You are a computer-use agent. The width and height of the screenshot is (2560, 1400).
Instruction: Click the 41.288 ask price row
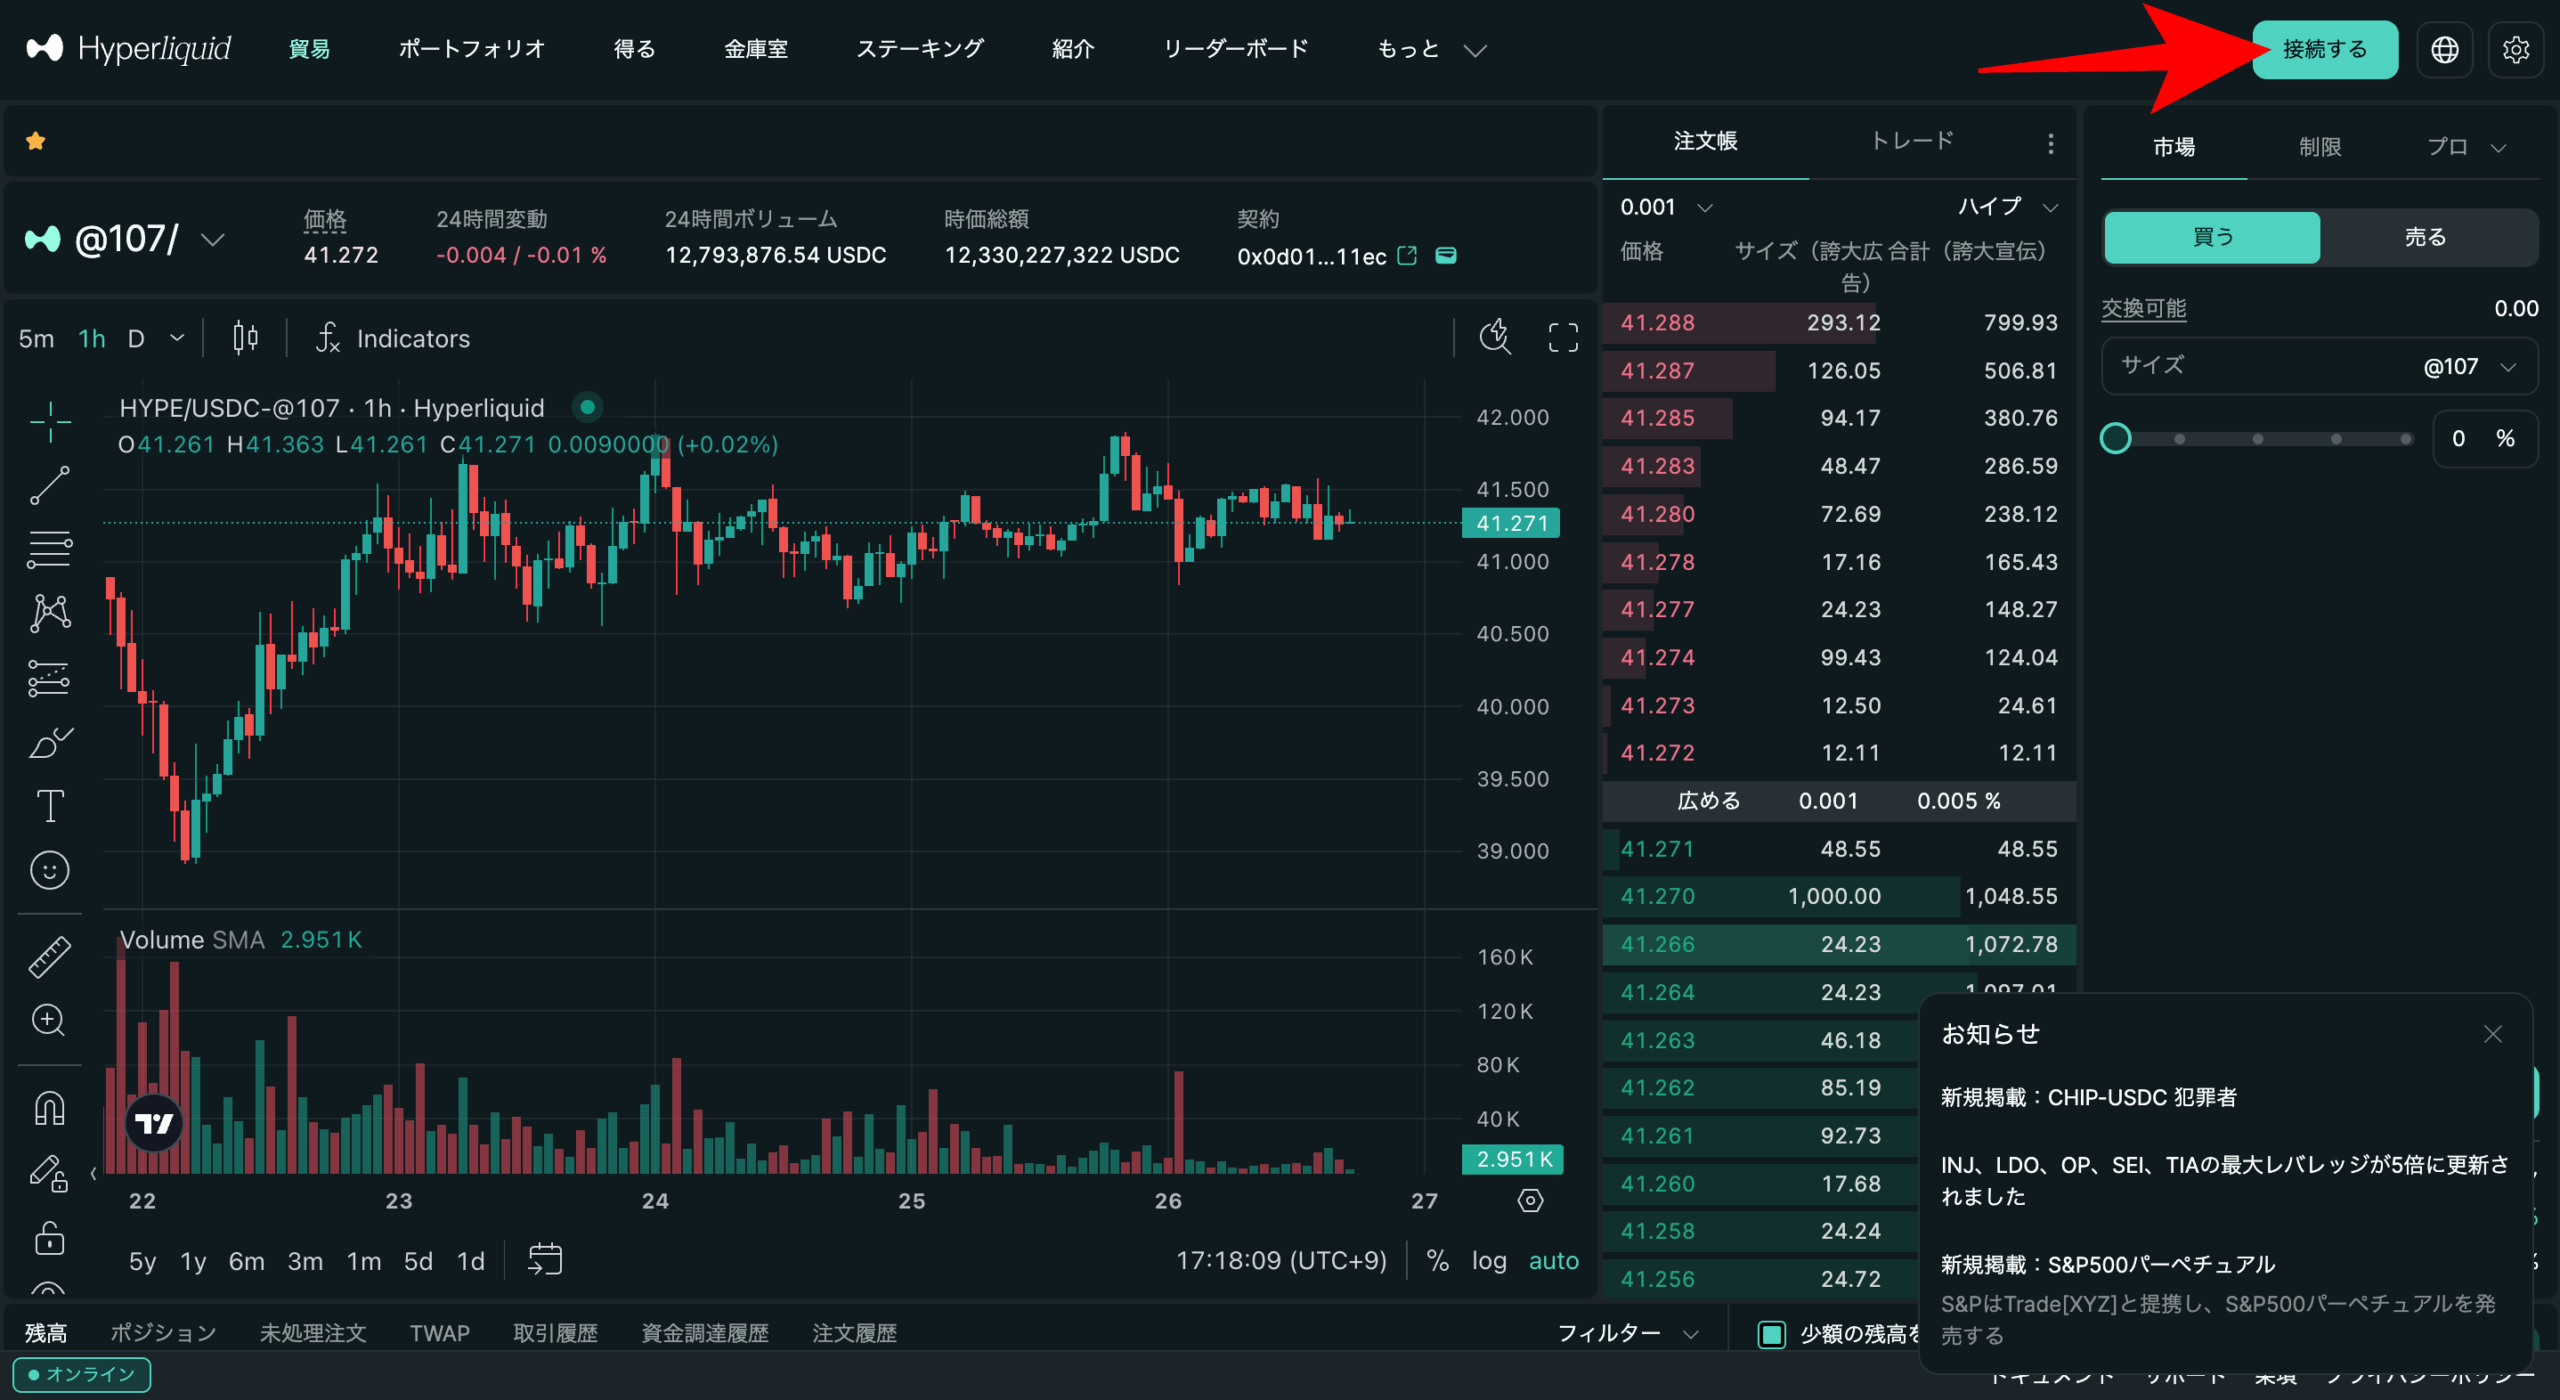[x=1839, y=323]
